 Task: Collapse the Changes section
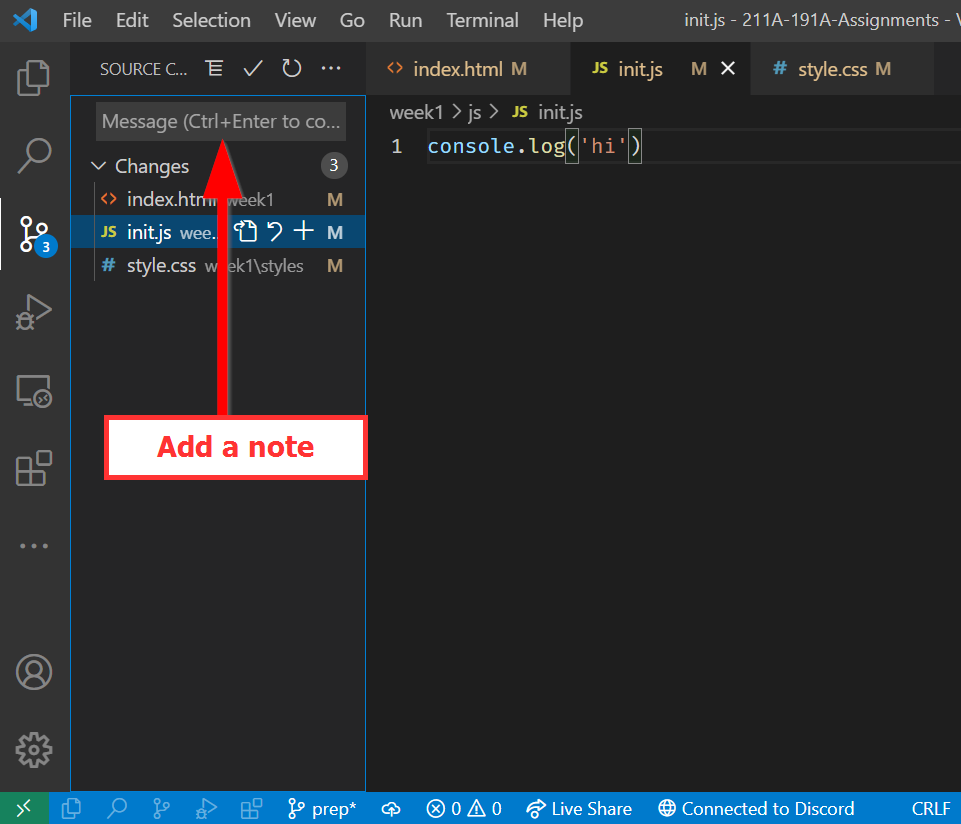click(99, 166)
